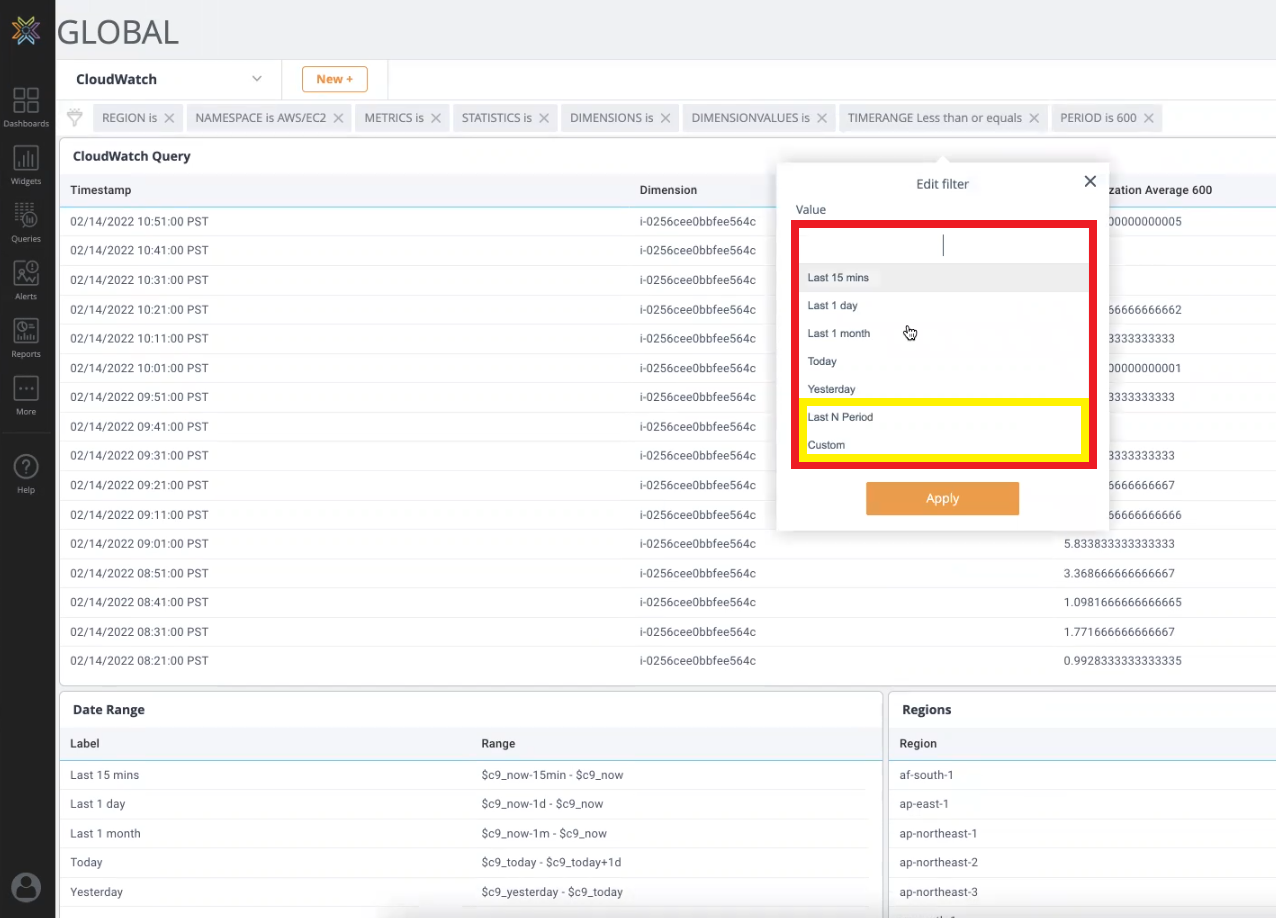The image size is (1276, 918).
Task: Click the filter funnel icon
Action: point(74,118)
